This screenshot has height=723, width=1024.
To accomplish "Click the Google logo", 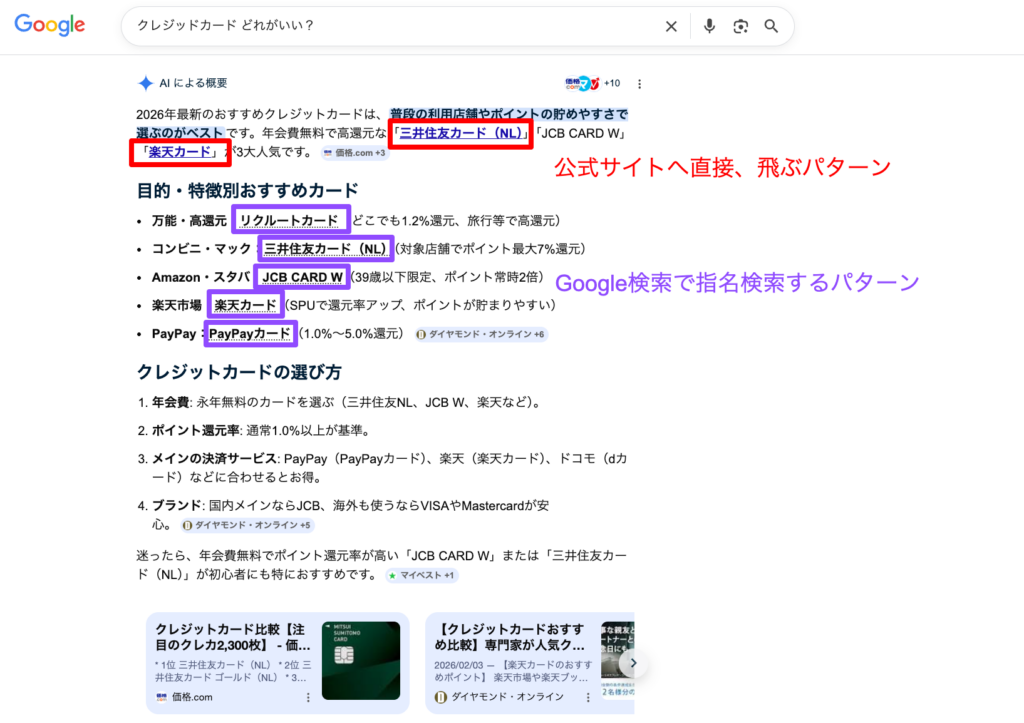I will (49, 26).
